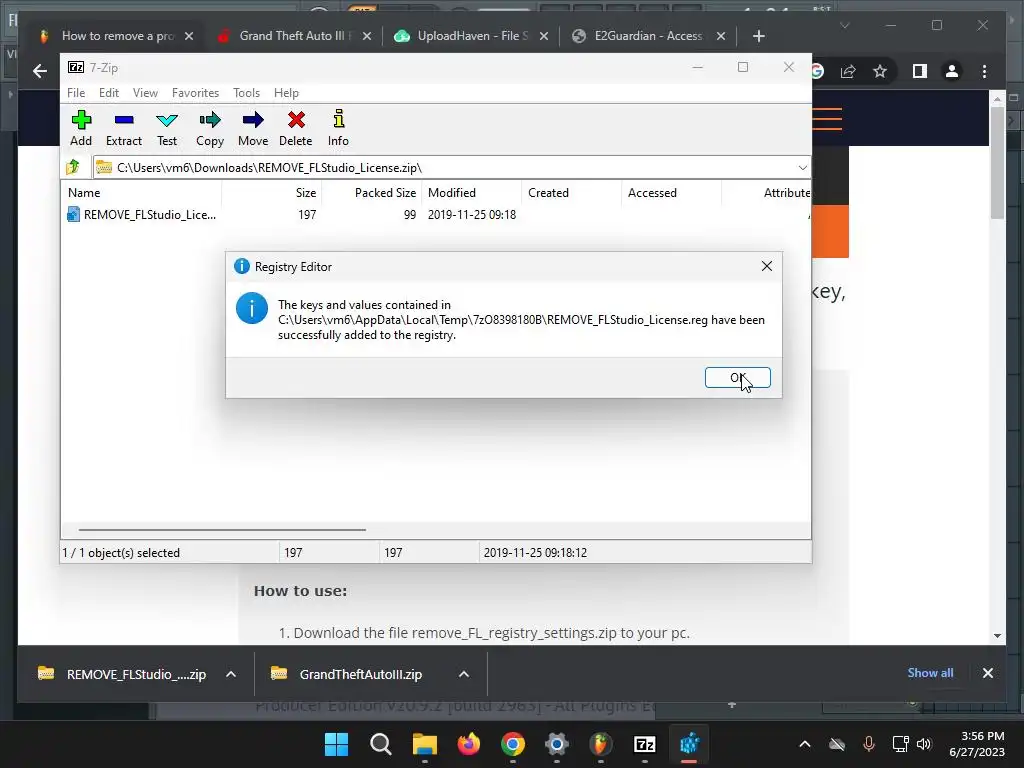Screen dimensions: 1024x768
Task: Open the File menu in 7-Zip
Action: (76, 93)
